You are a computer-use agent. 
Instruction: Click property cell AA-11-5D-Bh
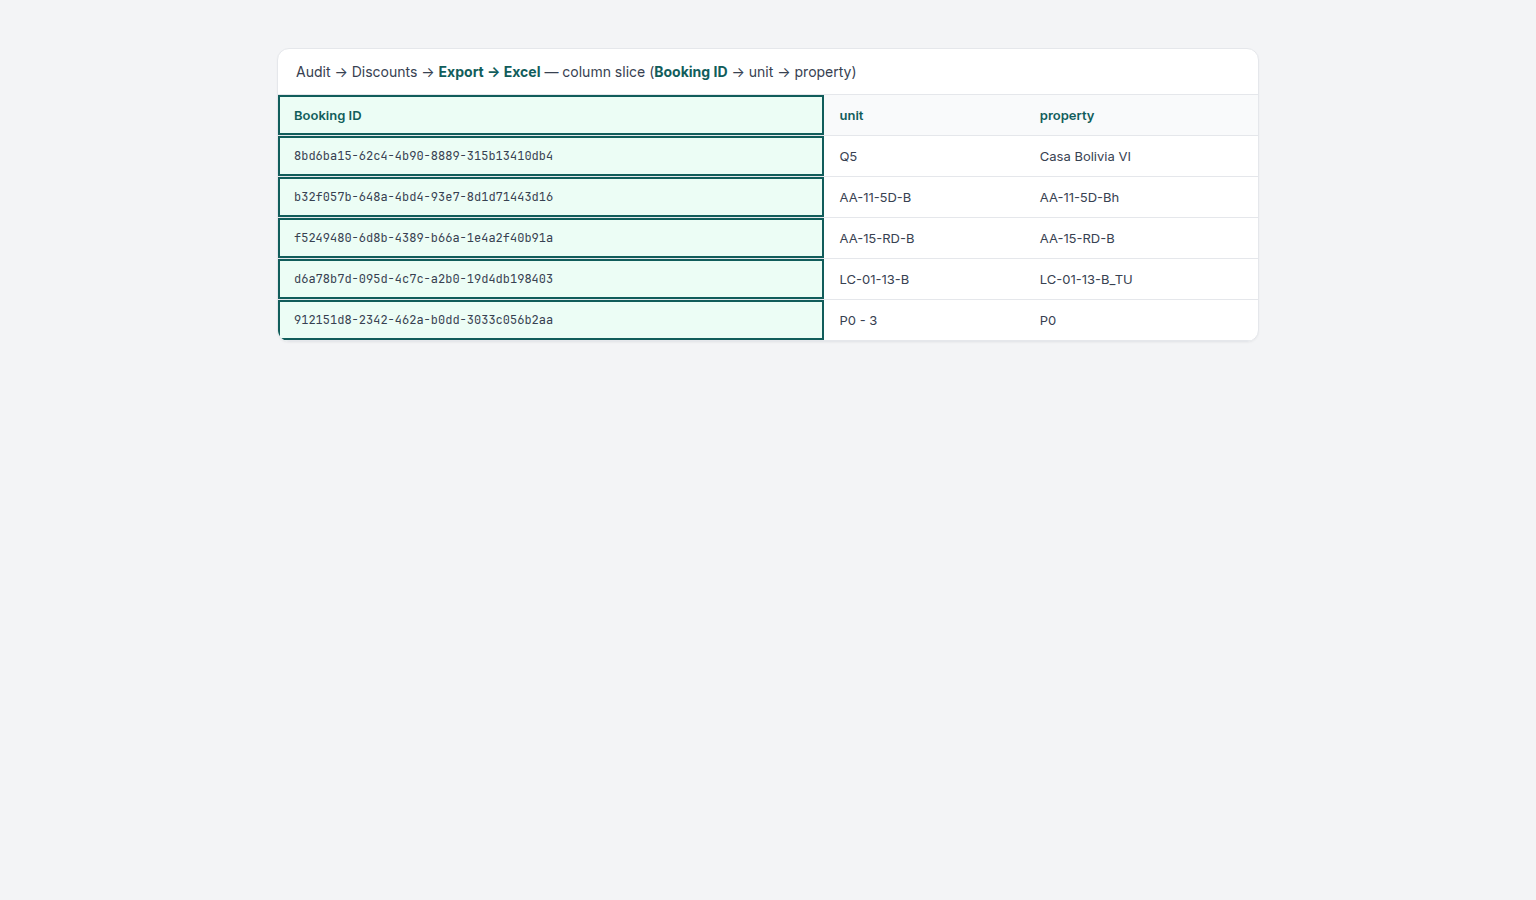tap(1141, 197)
